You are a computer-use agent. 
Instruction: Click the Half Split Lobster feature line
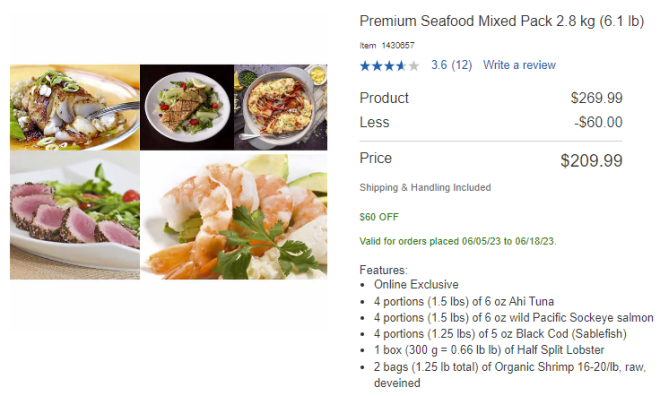point(489,350)
